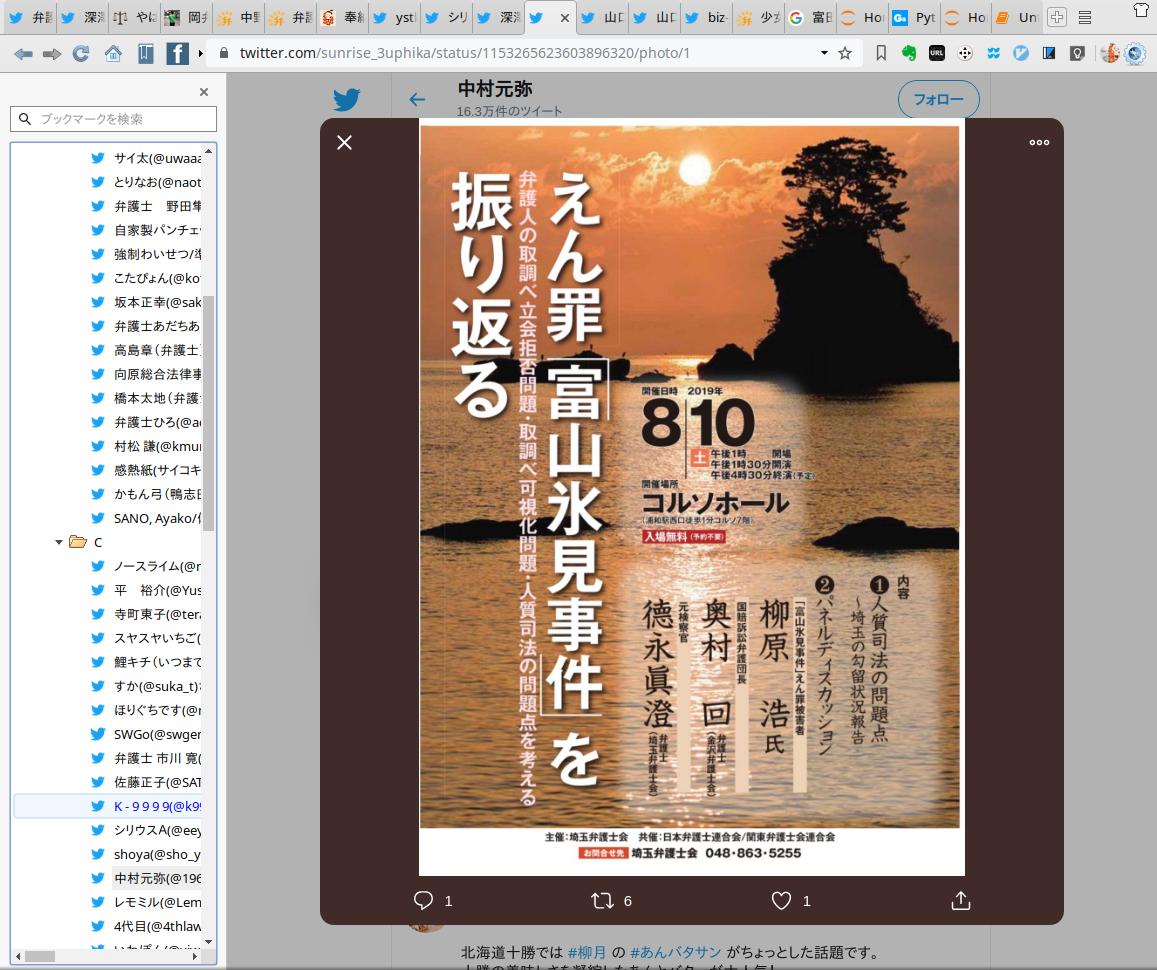Click the bookmark ribbon extension icon
The image size is (1157, 970).
pyautogui.click(x=881, y=53)
